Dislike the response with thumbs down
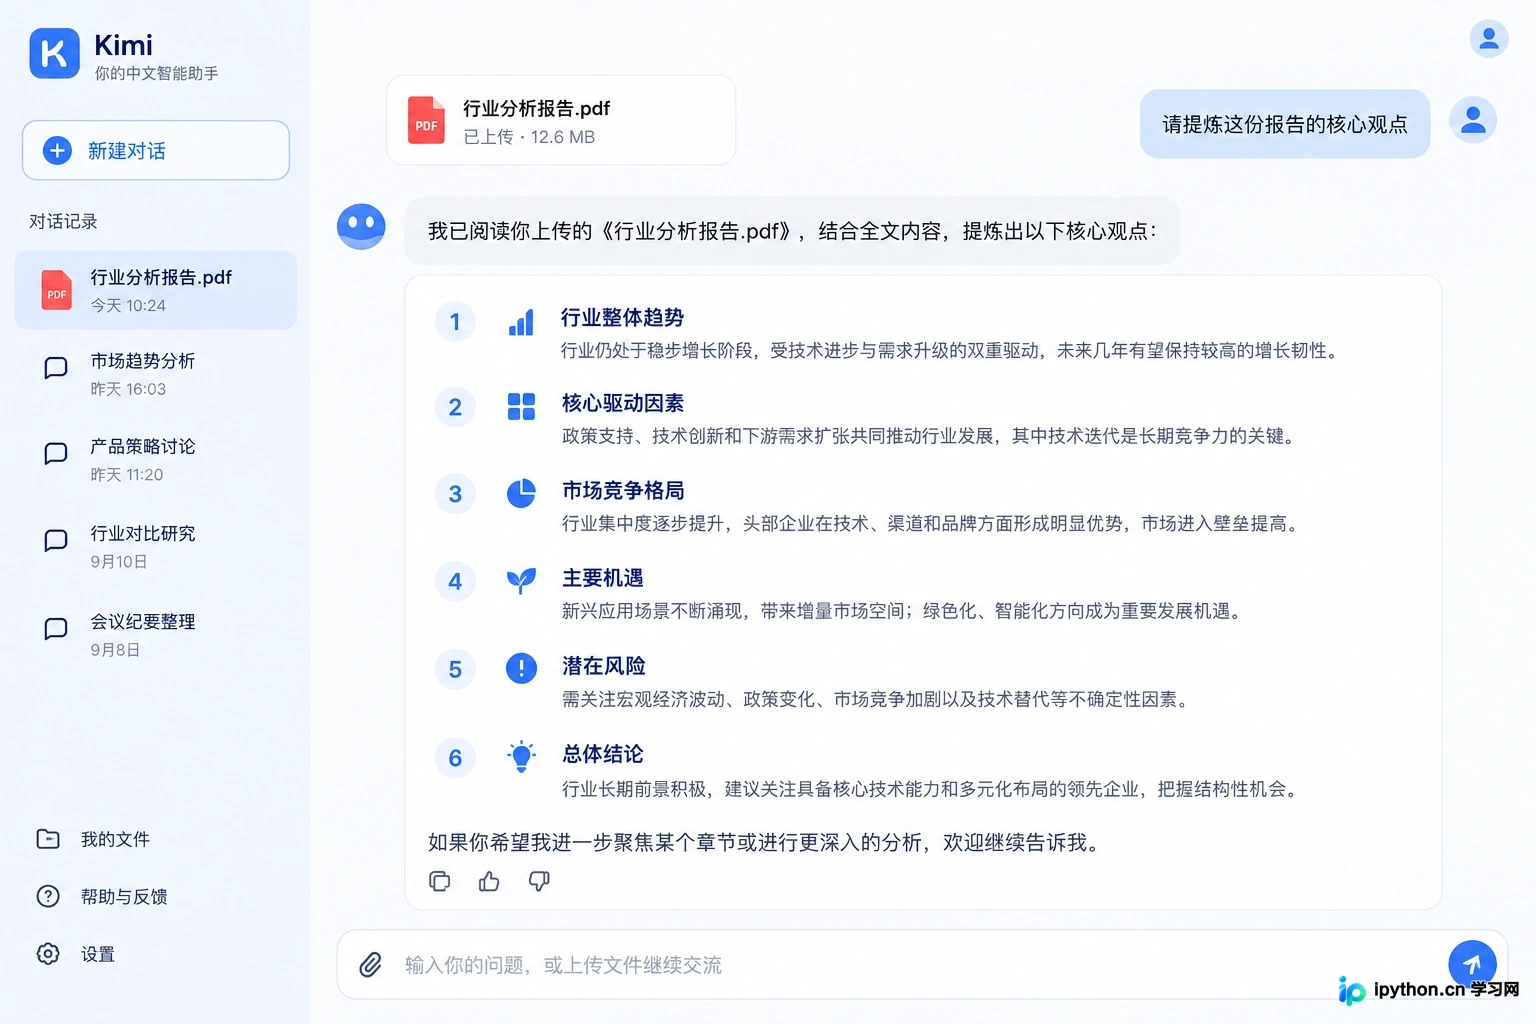This screenshot has width=1536, height=1024. pyautogui.click(x=539, y=881)
